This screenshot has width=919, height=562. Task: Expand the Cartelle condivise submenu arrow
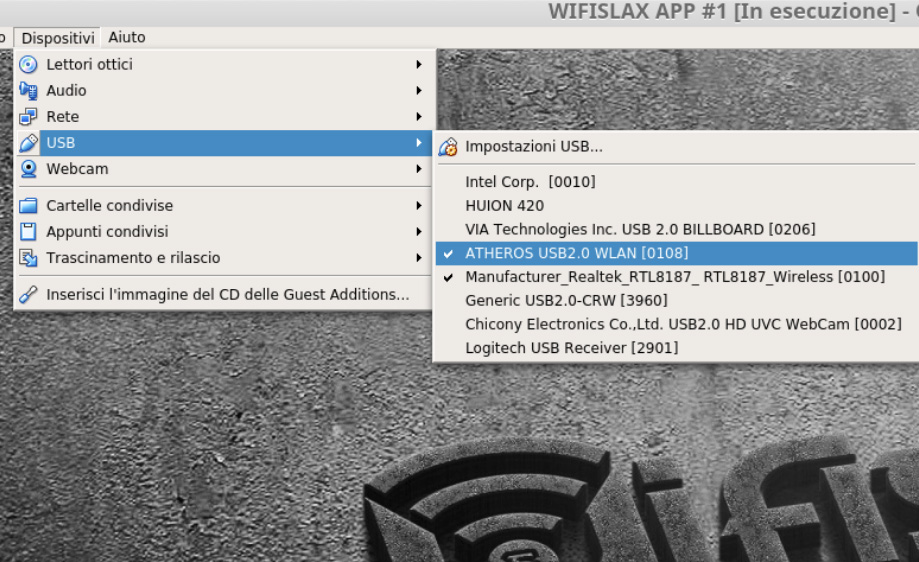(418, 206)
